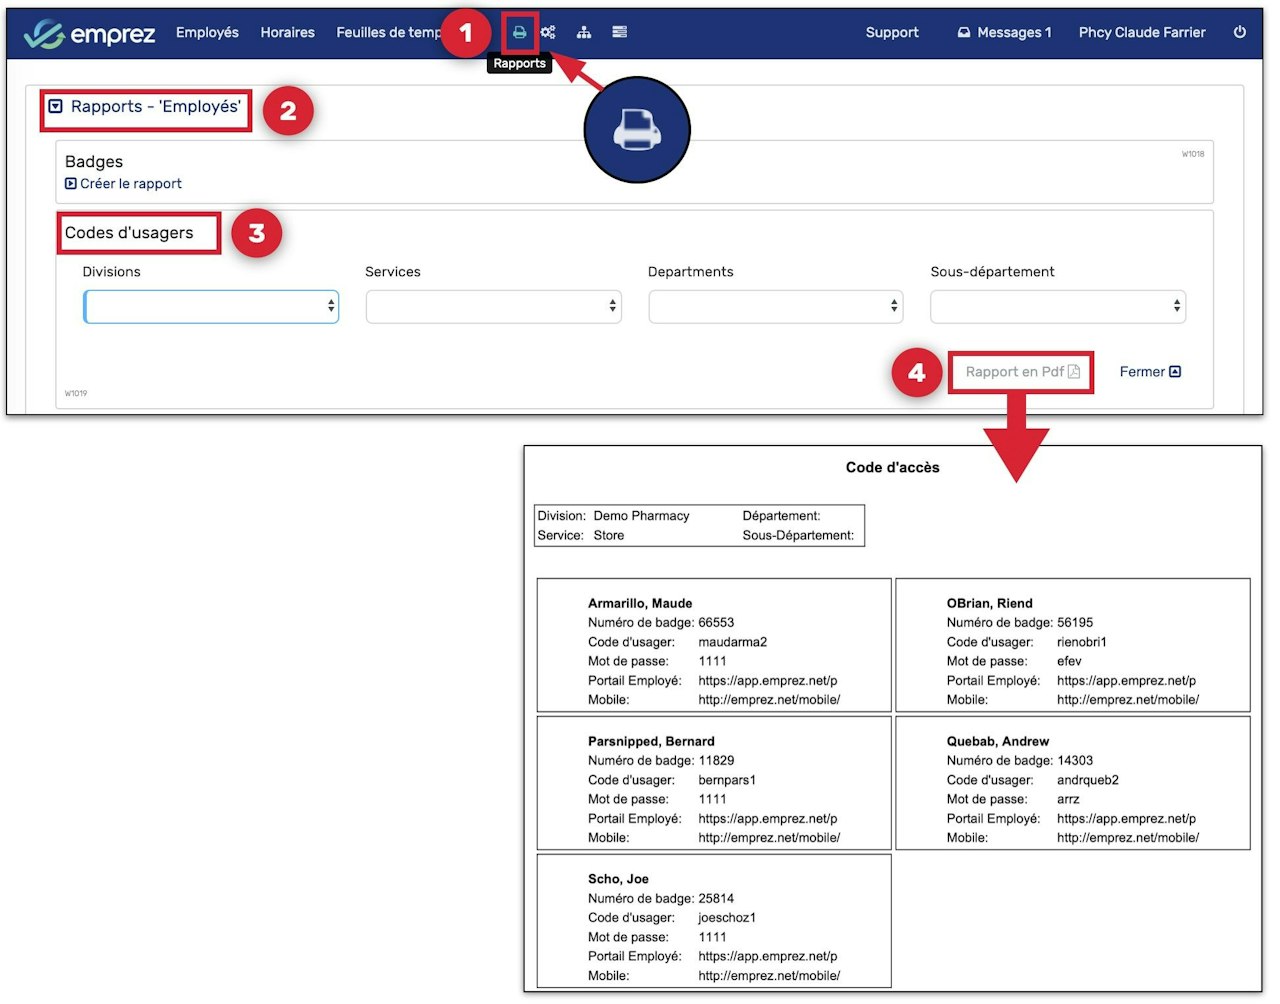This screenshot has height=1004, width=1280.
Task: Collapse the Rapports - 'Employés' section
Action: 56,107
